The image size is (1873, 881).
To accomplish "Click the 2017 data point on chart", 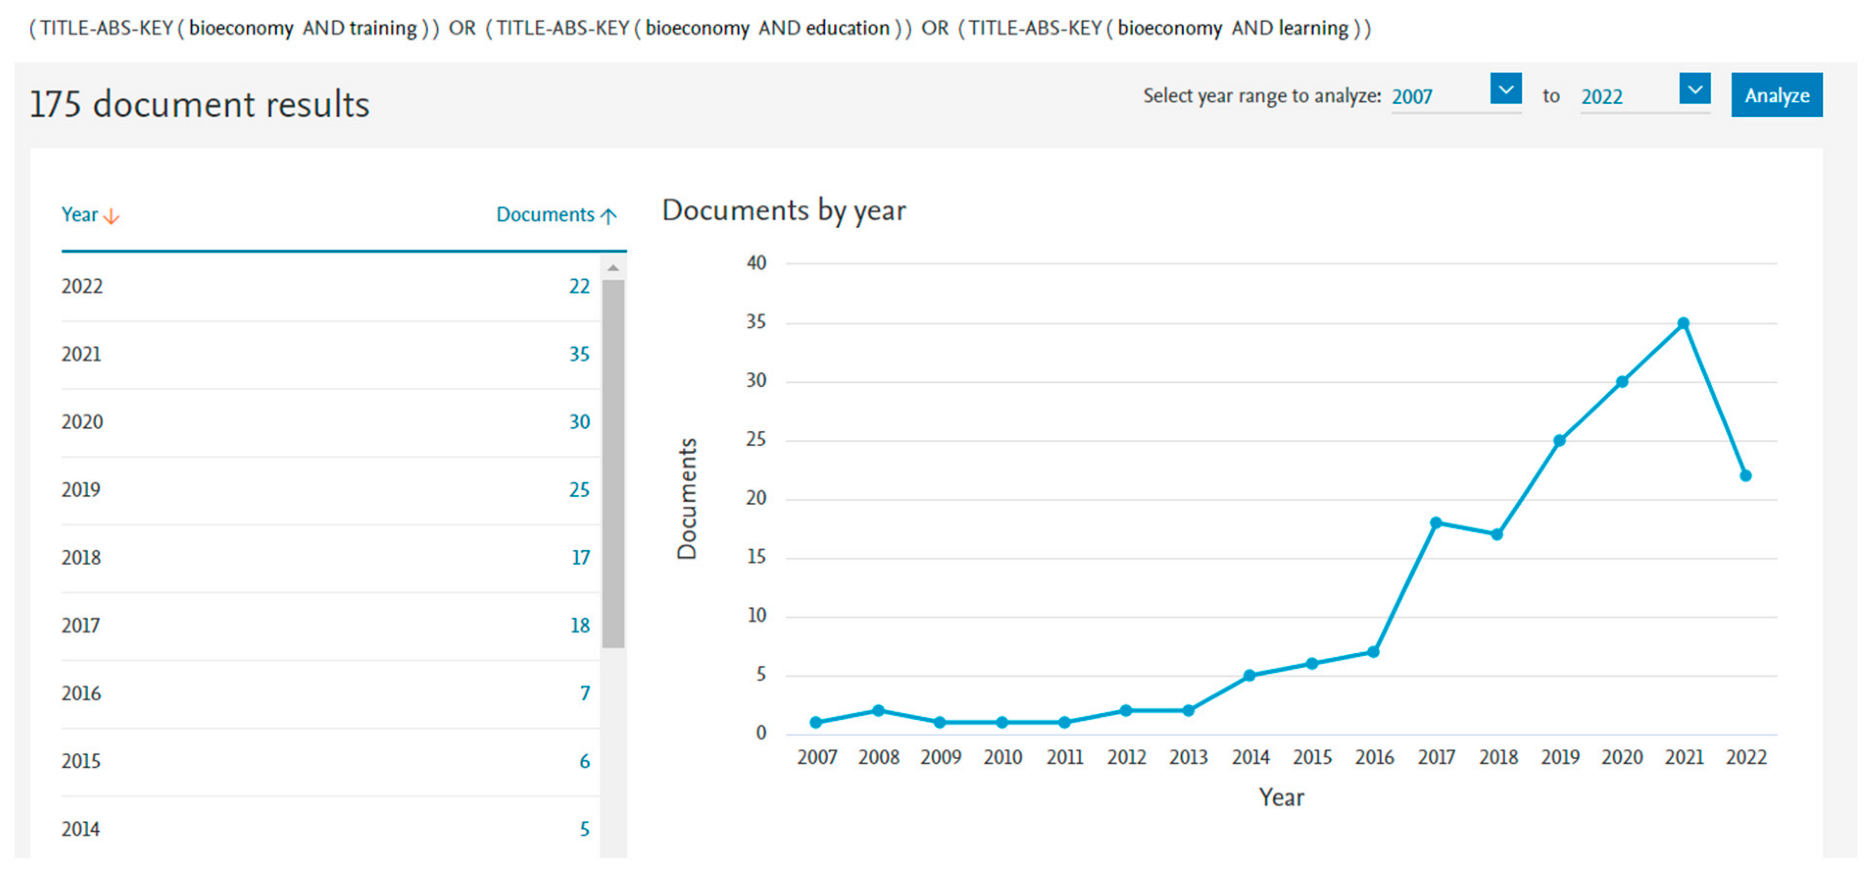I will pos(1435,523).
